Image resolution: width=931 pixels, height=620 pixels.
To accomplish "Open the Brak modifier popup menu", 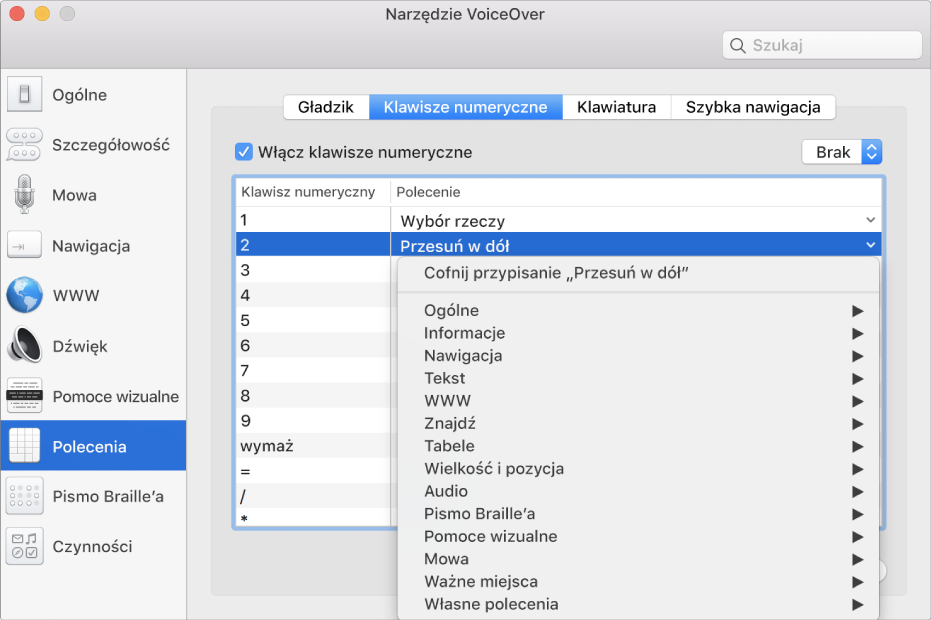I will coord(841,152).
